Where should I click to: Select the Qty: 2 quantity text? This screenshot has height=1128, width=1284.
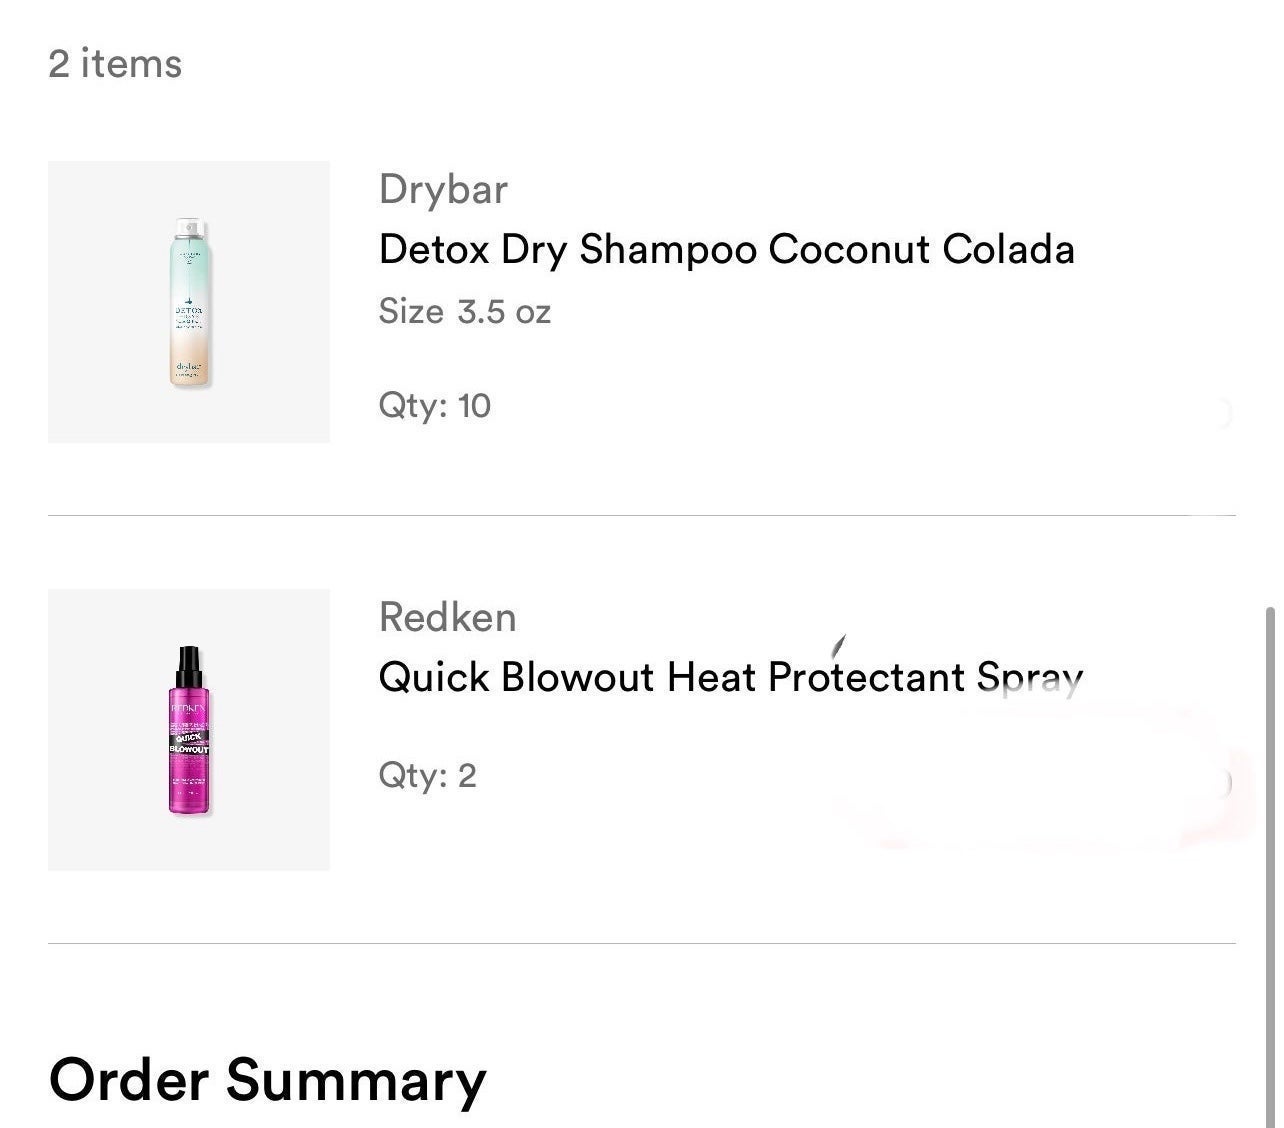tap(427, 775)
